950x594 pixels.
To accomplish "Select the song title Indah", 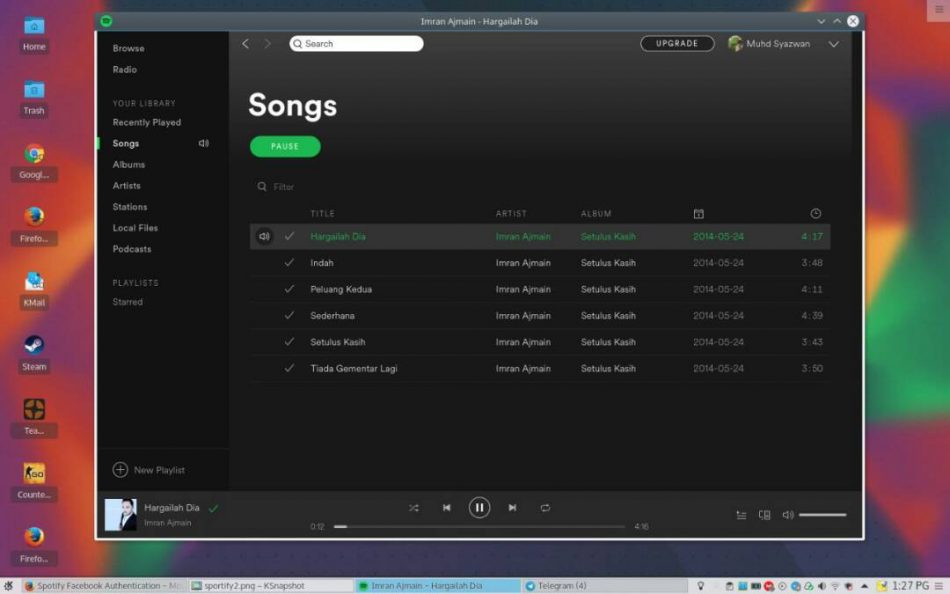I will [x=322, y=263].
